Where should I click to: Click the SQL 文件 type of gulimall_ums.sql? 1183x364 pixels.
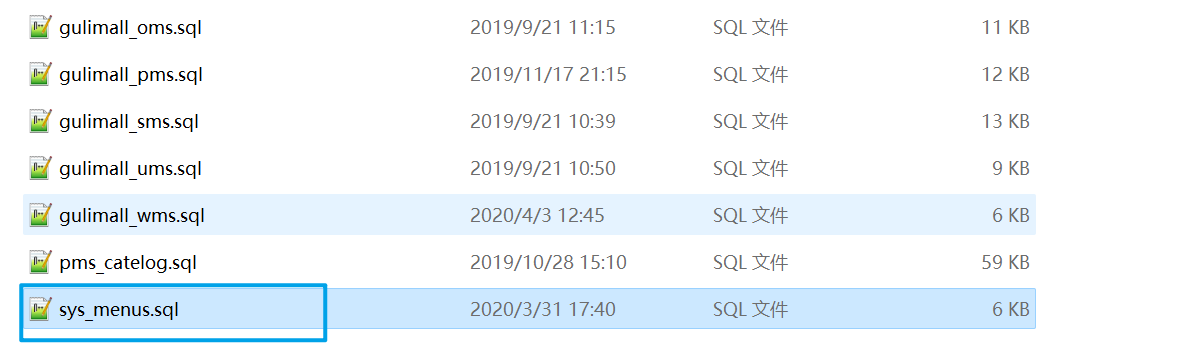point(751,169)
